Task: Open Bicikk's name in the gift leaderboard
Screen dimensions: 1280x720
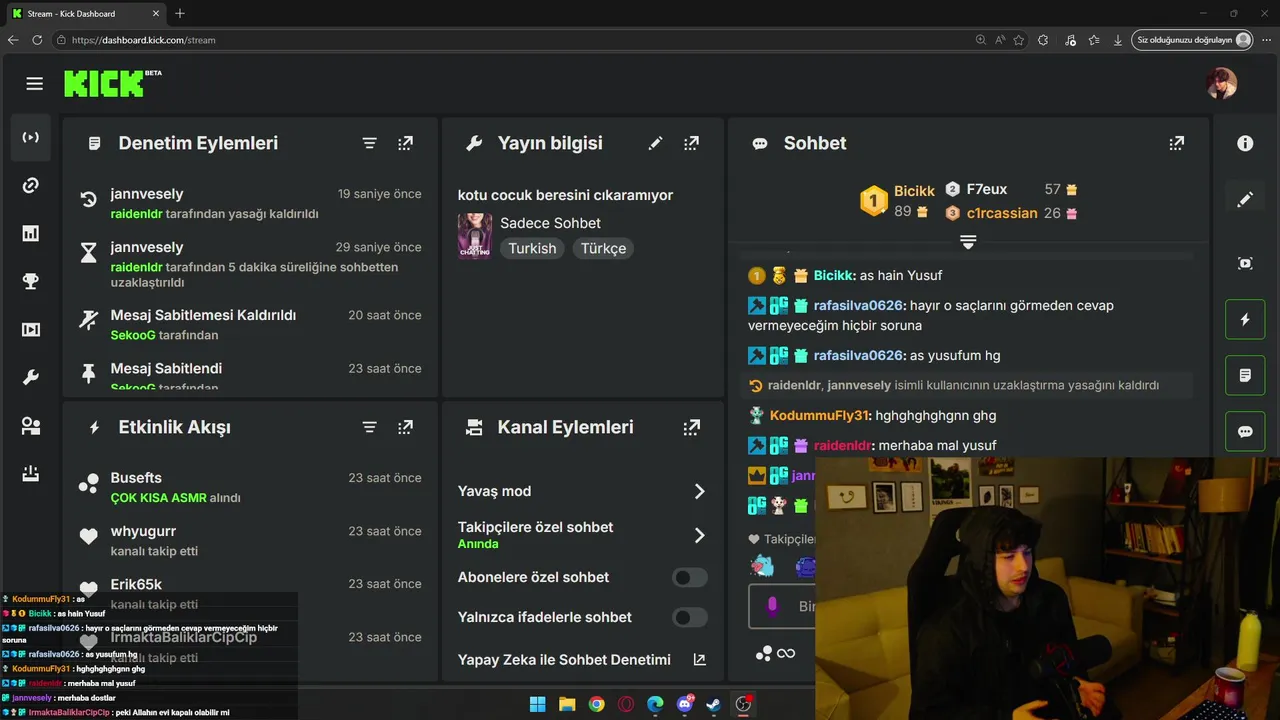Action: (914, 191)
